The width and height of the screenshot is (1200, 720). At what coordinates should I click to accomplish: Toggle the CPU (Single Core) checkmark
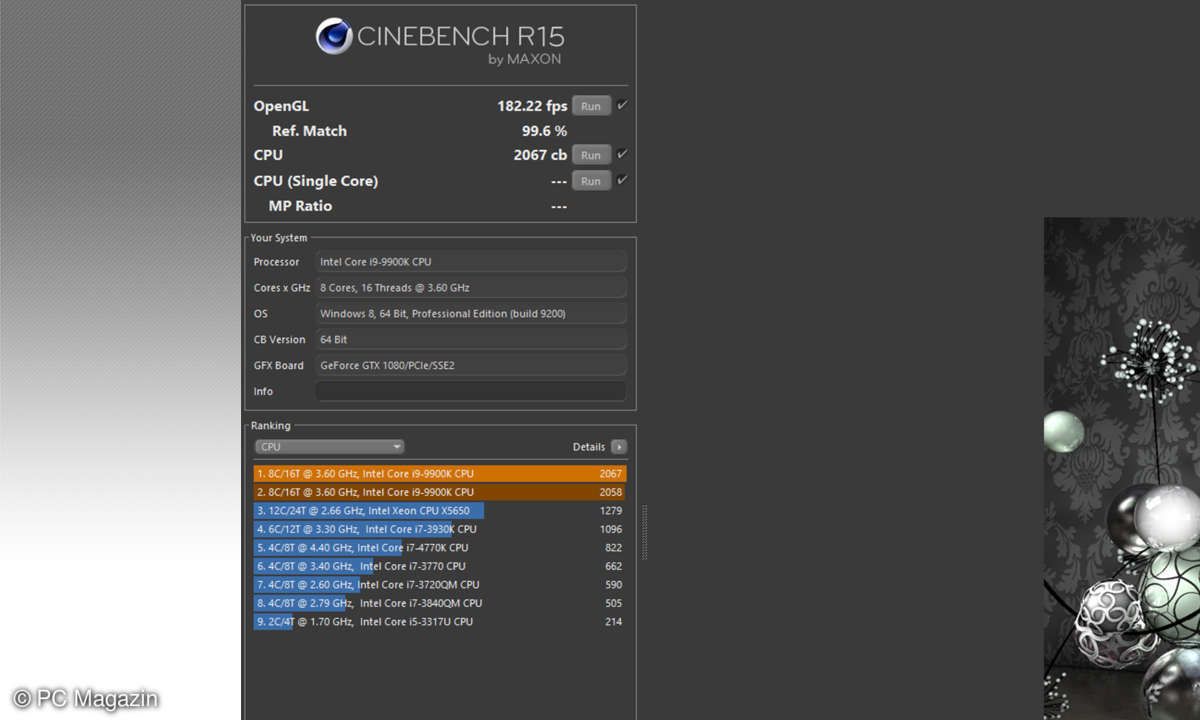pyautogui.click(x=622, y=180)
